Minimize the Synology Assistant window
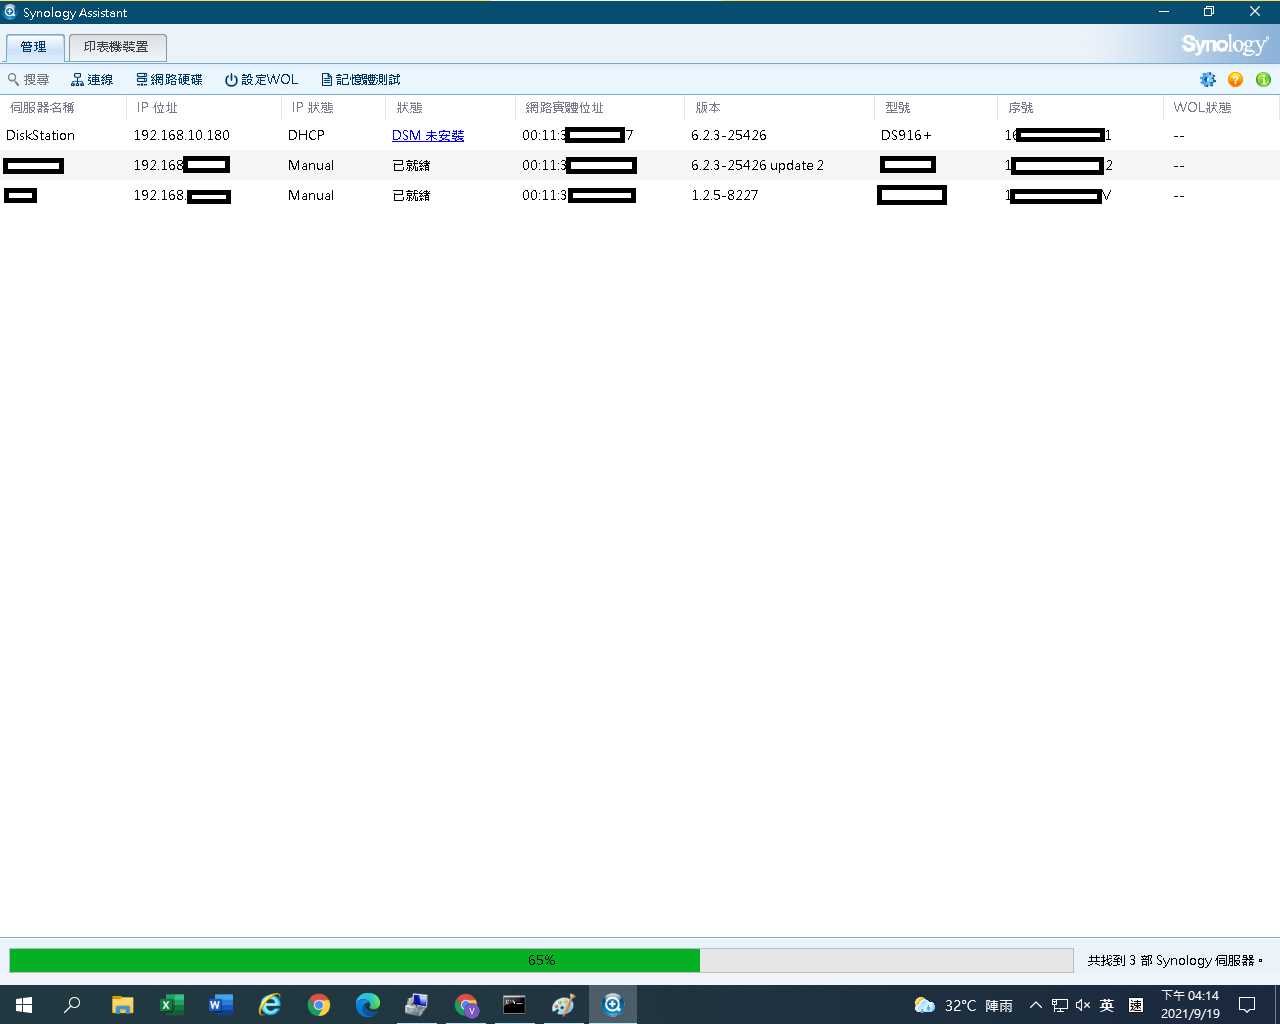 pos(1164,12)
